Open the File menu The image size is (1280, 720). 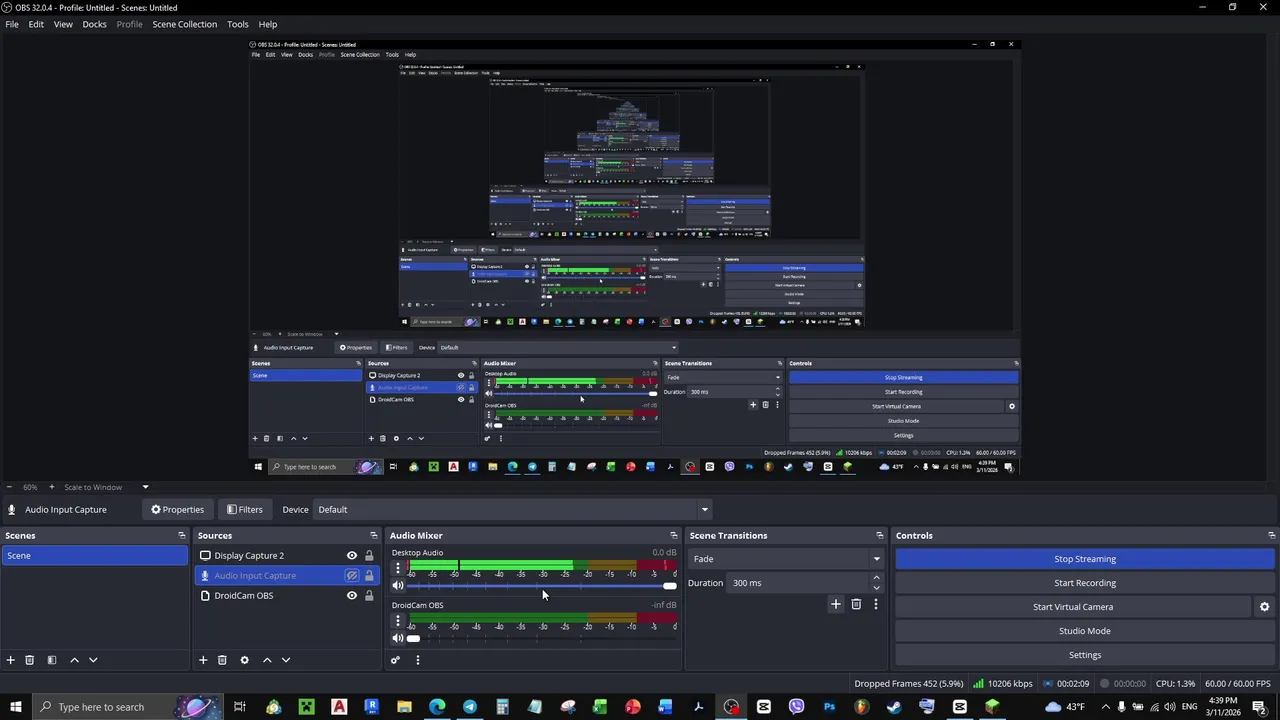pyautogui.click(x=12, y=24)
